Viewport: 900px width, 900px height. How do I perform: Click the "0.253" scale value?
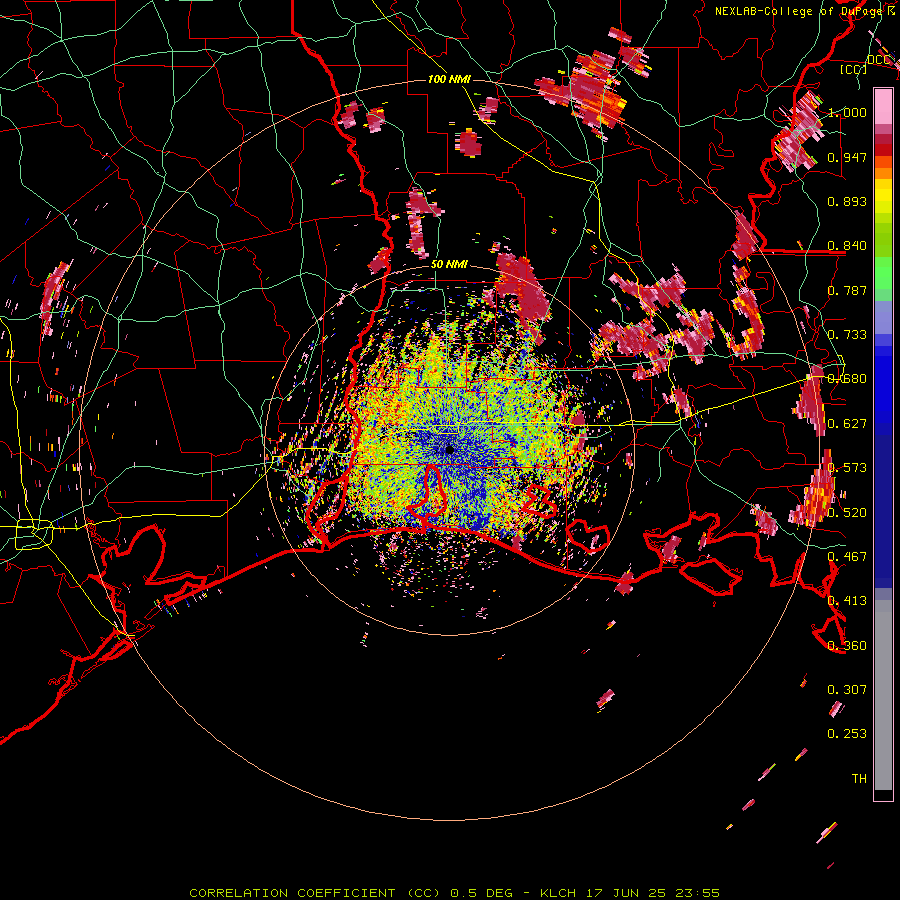point(847,734)
